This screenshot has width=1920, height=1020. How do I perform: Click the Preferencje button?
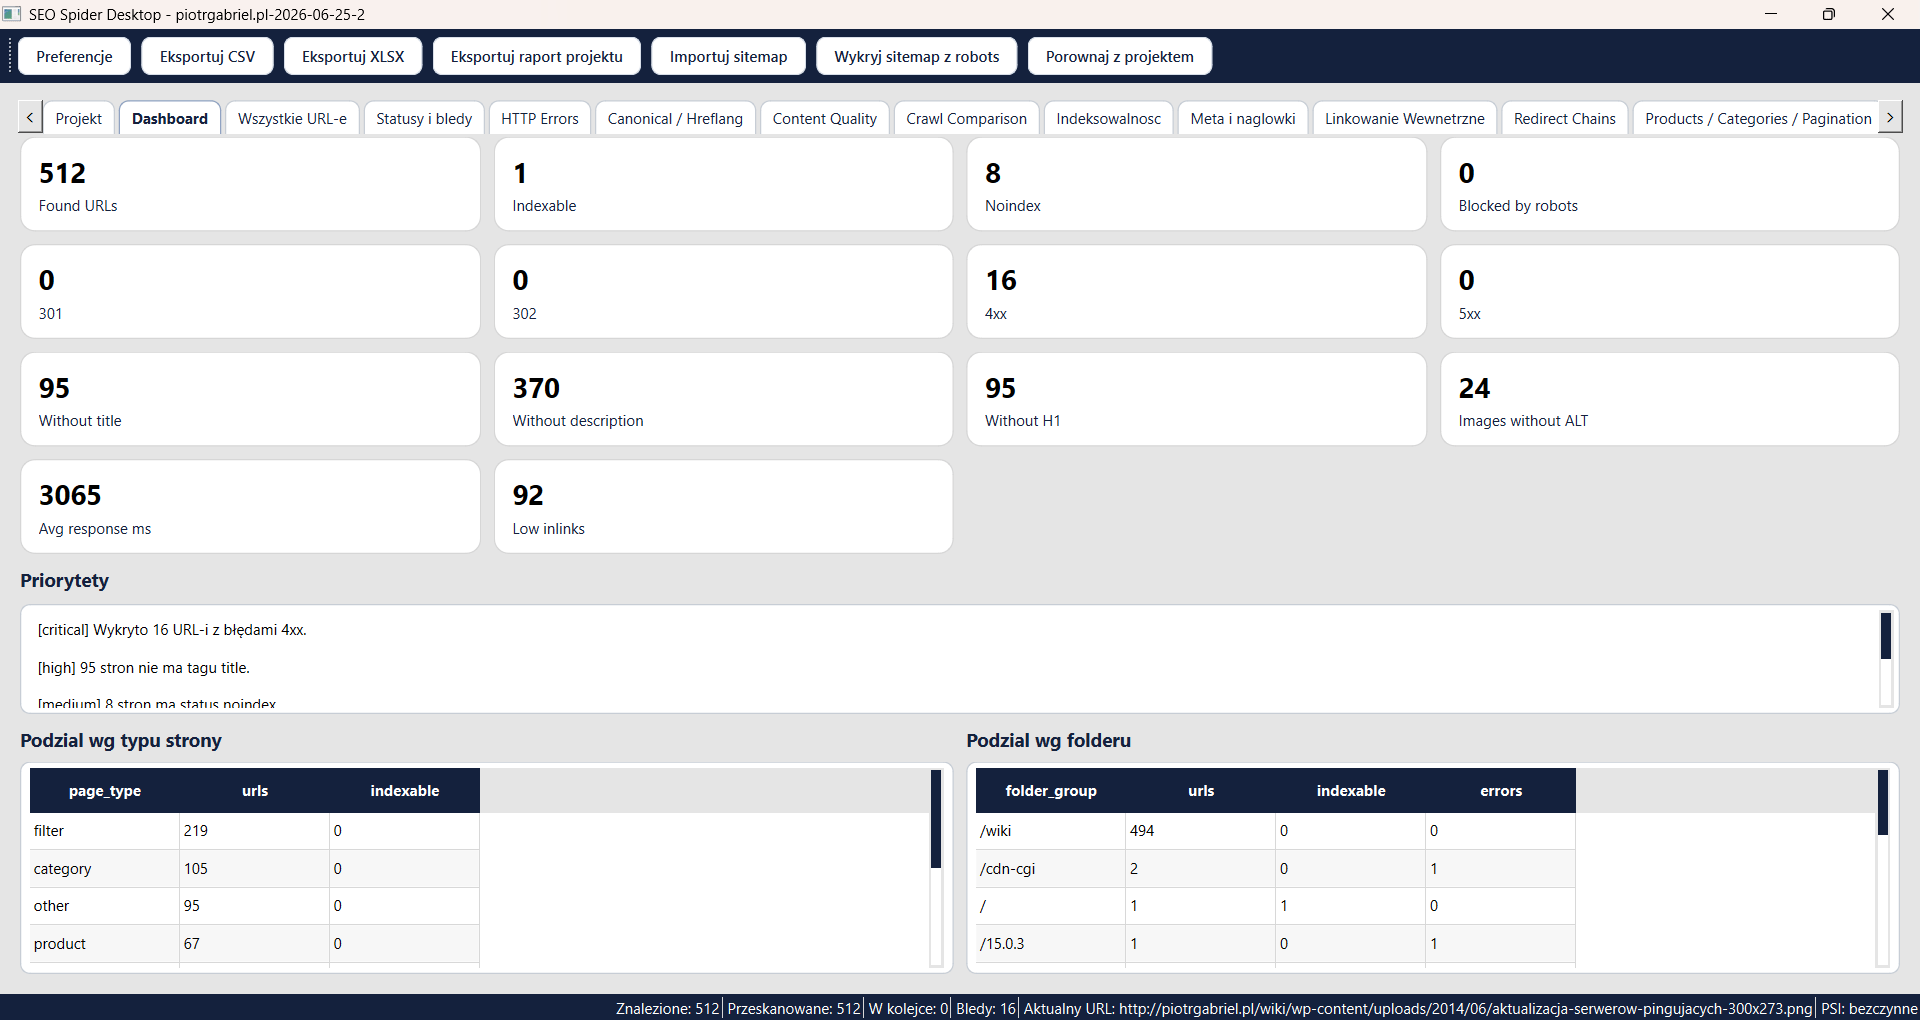74,56
